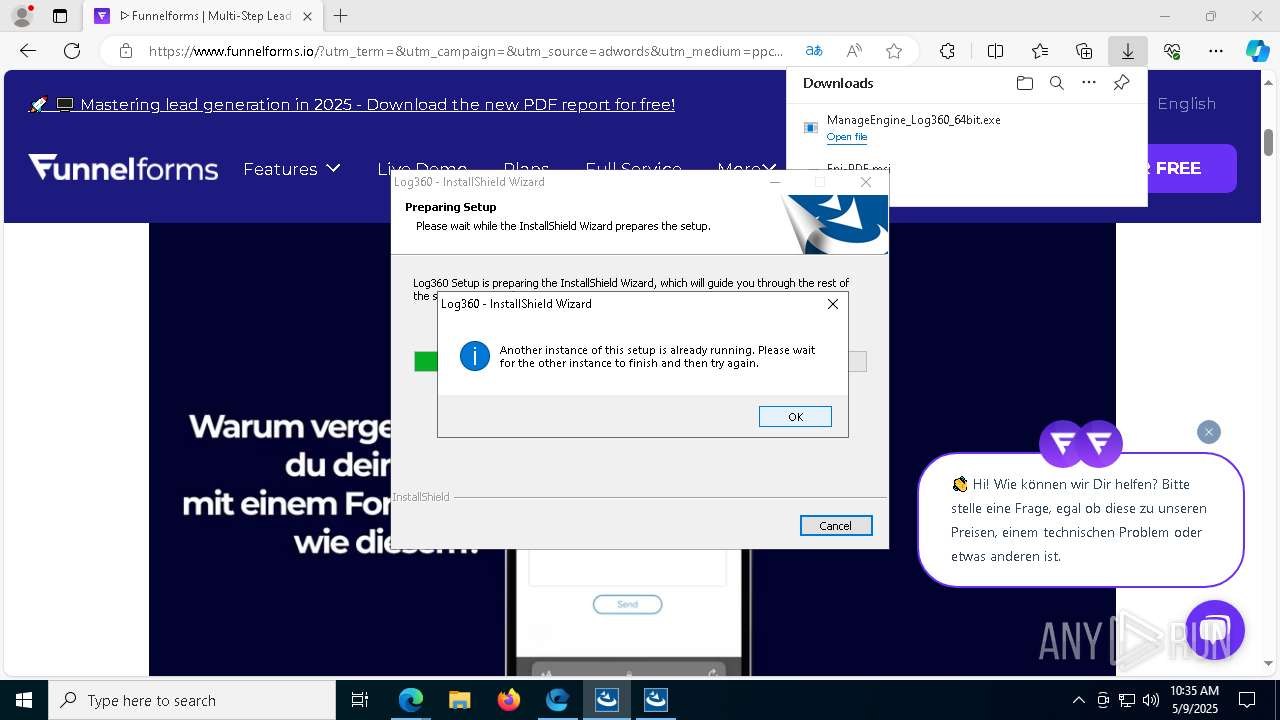Open the Favorites list icon
The width and height of the screenshot is (1280, 720).
(x=1040, y=51)
